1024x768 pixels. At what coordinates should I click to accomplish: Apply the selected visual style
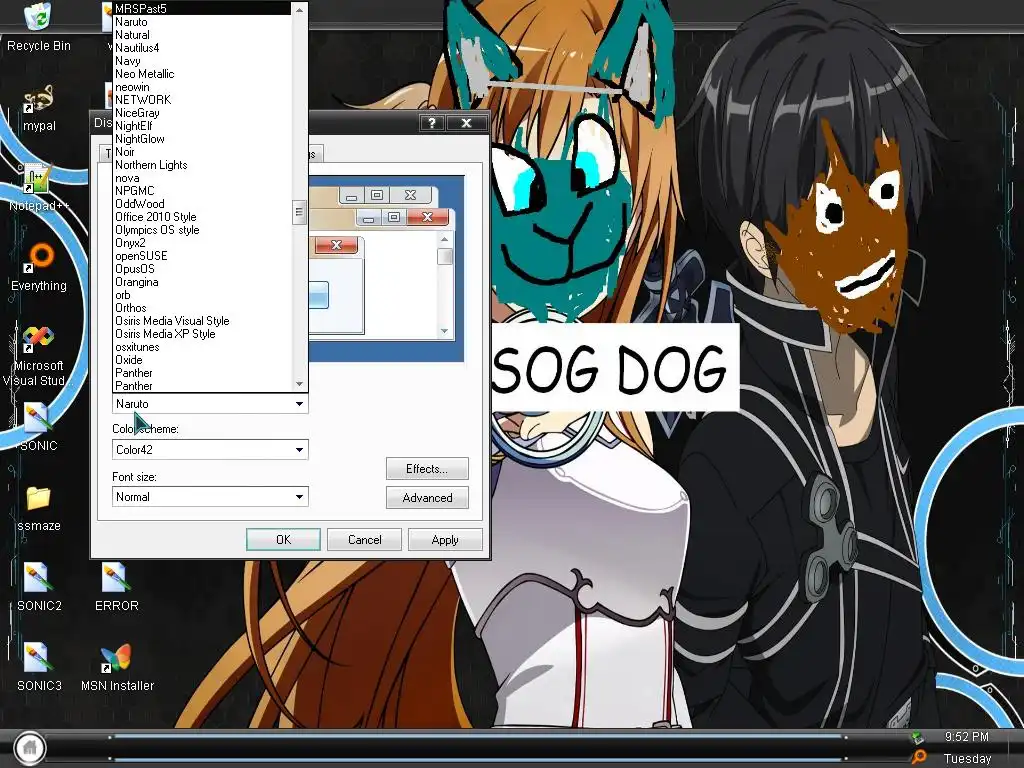(x=445, y=539)
